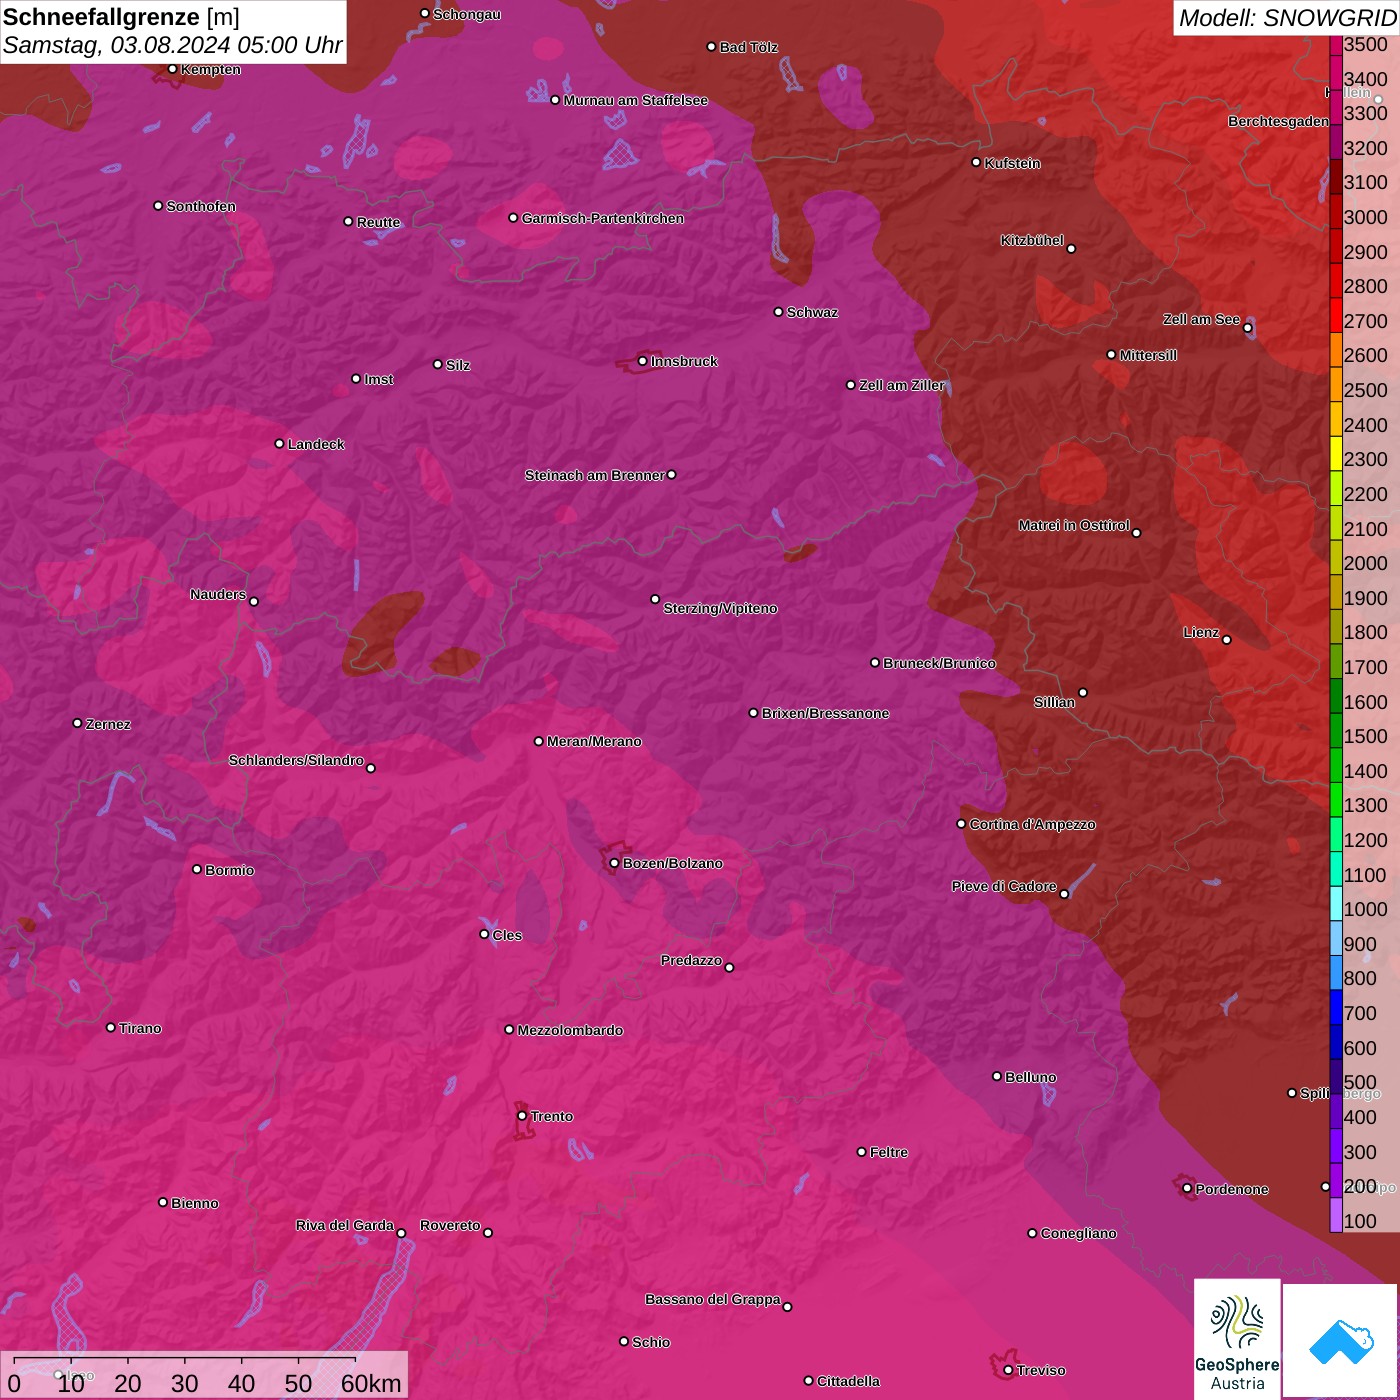Click the Sonthofen label
The image size is (1400, 1400).
(201, 206)
